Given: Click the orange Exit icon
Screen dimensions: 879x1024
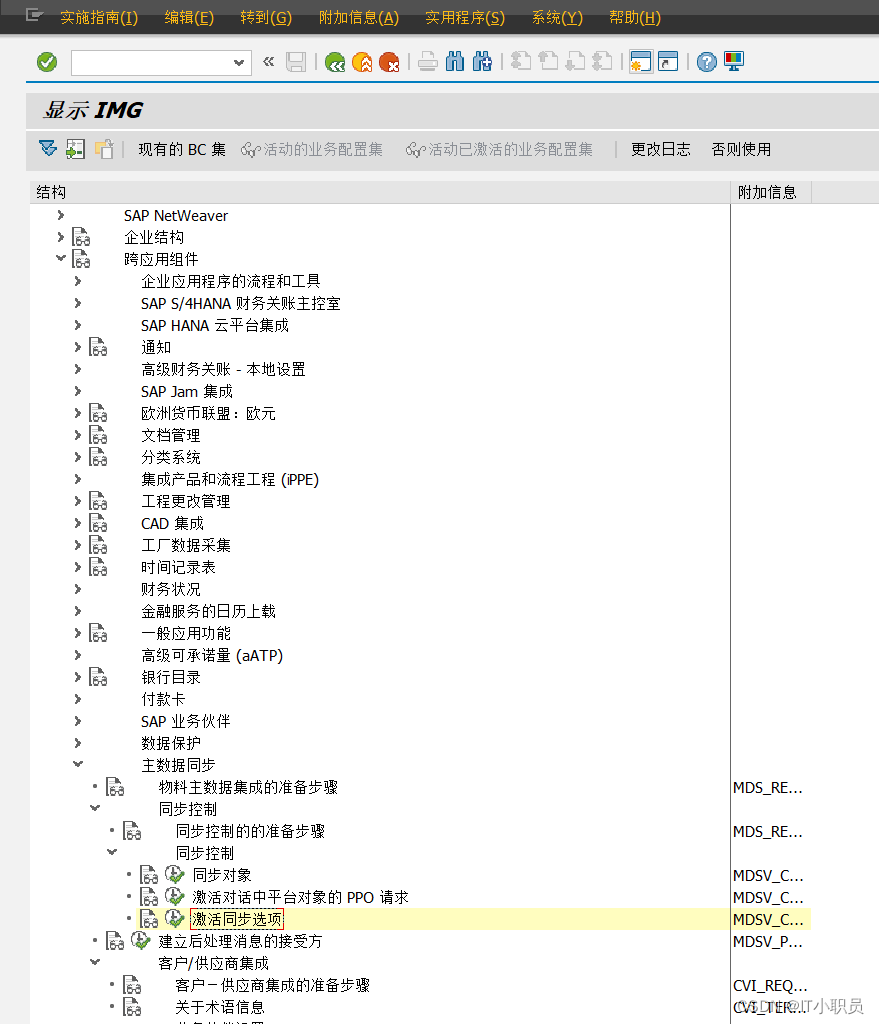Looking at the screenshot, I should point(362,62).
